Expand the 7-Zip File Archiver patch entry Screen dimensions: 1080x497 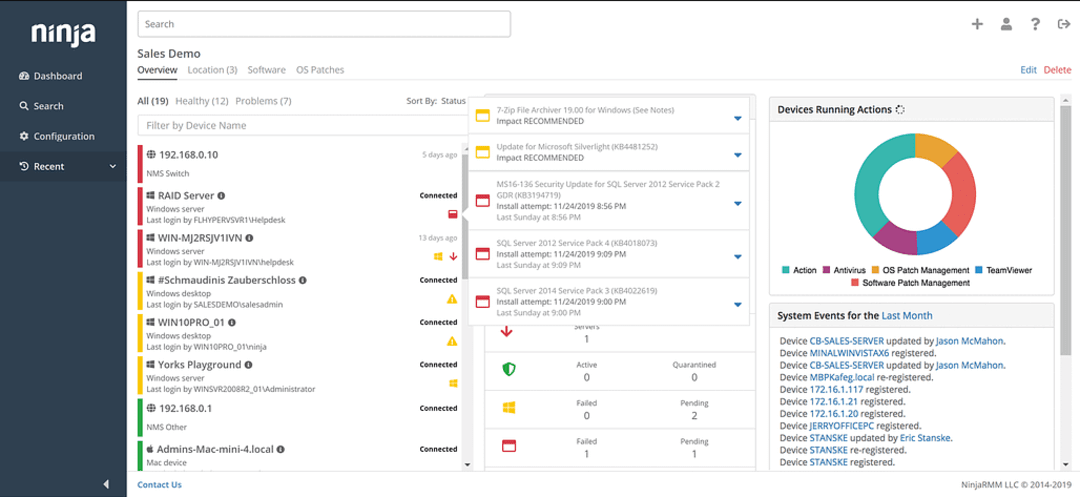click(x=737, y=118)
